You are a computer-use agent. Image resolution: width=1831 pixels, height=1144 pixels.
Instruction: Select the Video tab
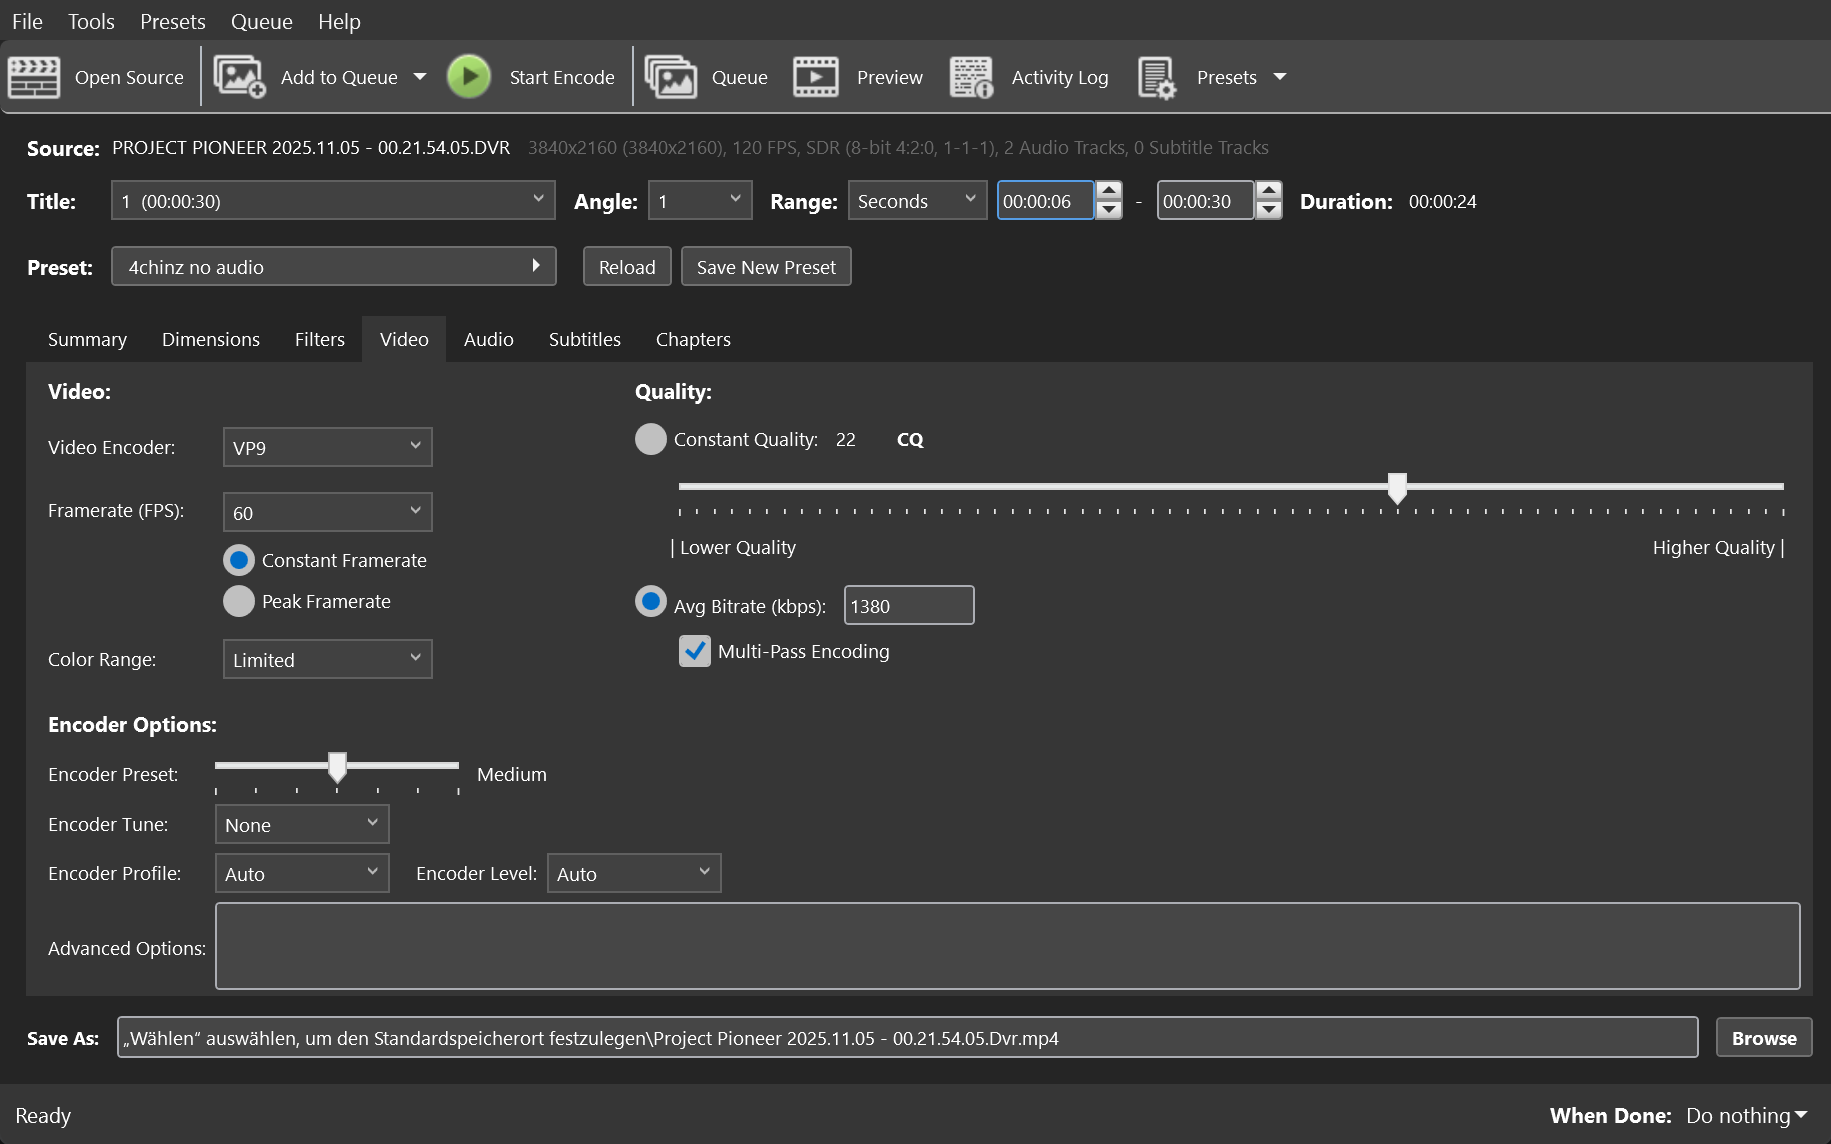tap(404, 339)
